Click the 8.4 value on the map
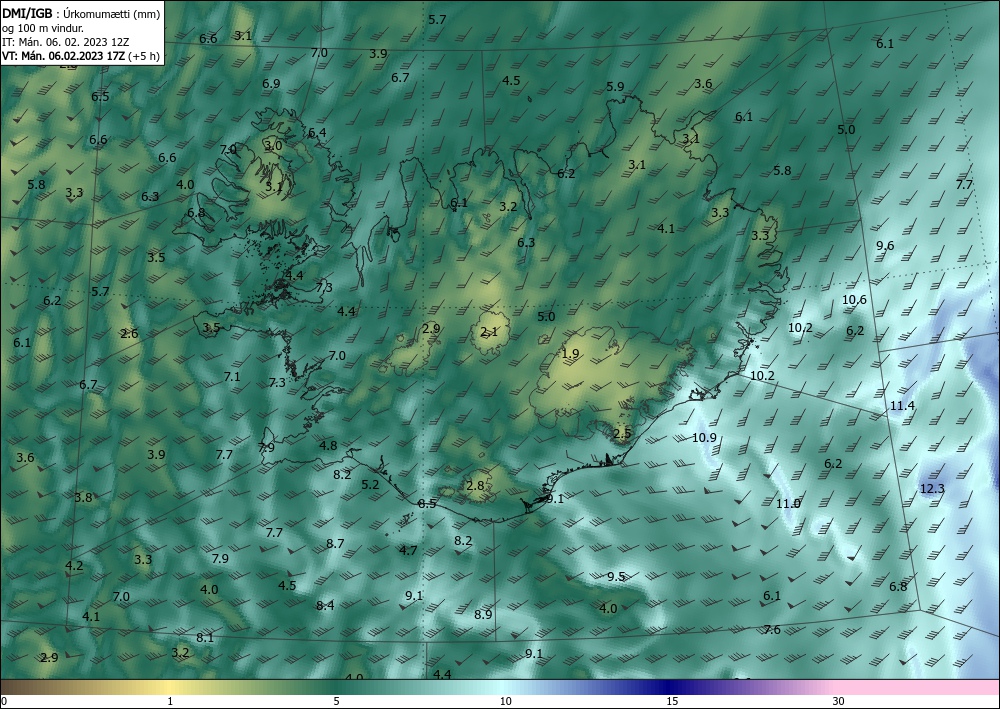Screen dimensions: 1000x709 325,605
